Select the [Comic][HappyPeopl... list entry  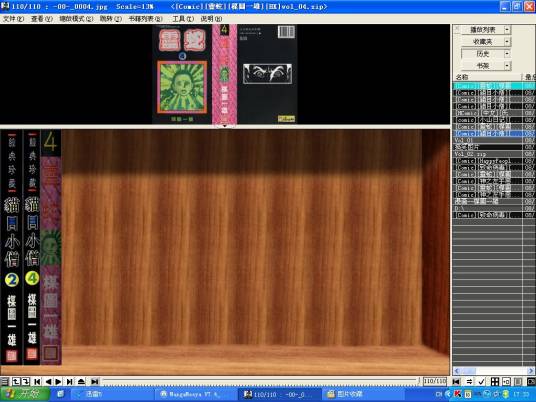(494, 161)
